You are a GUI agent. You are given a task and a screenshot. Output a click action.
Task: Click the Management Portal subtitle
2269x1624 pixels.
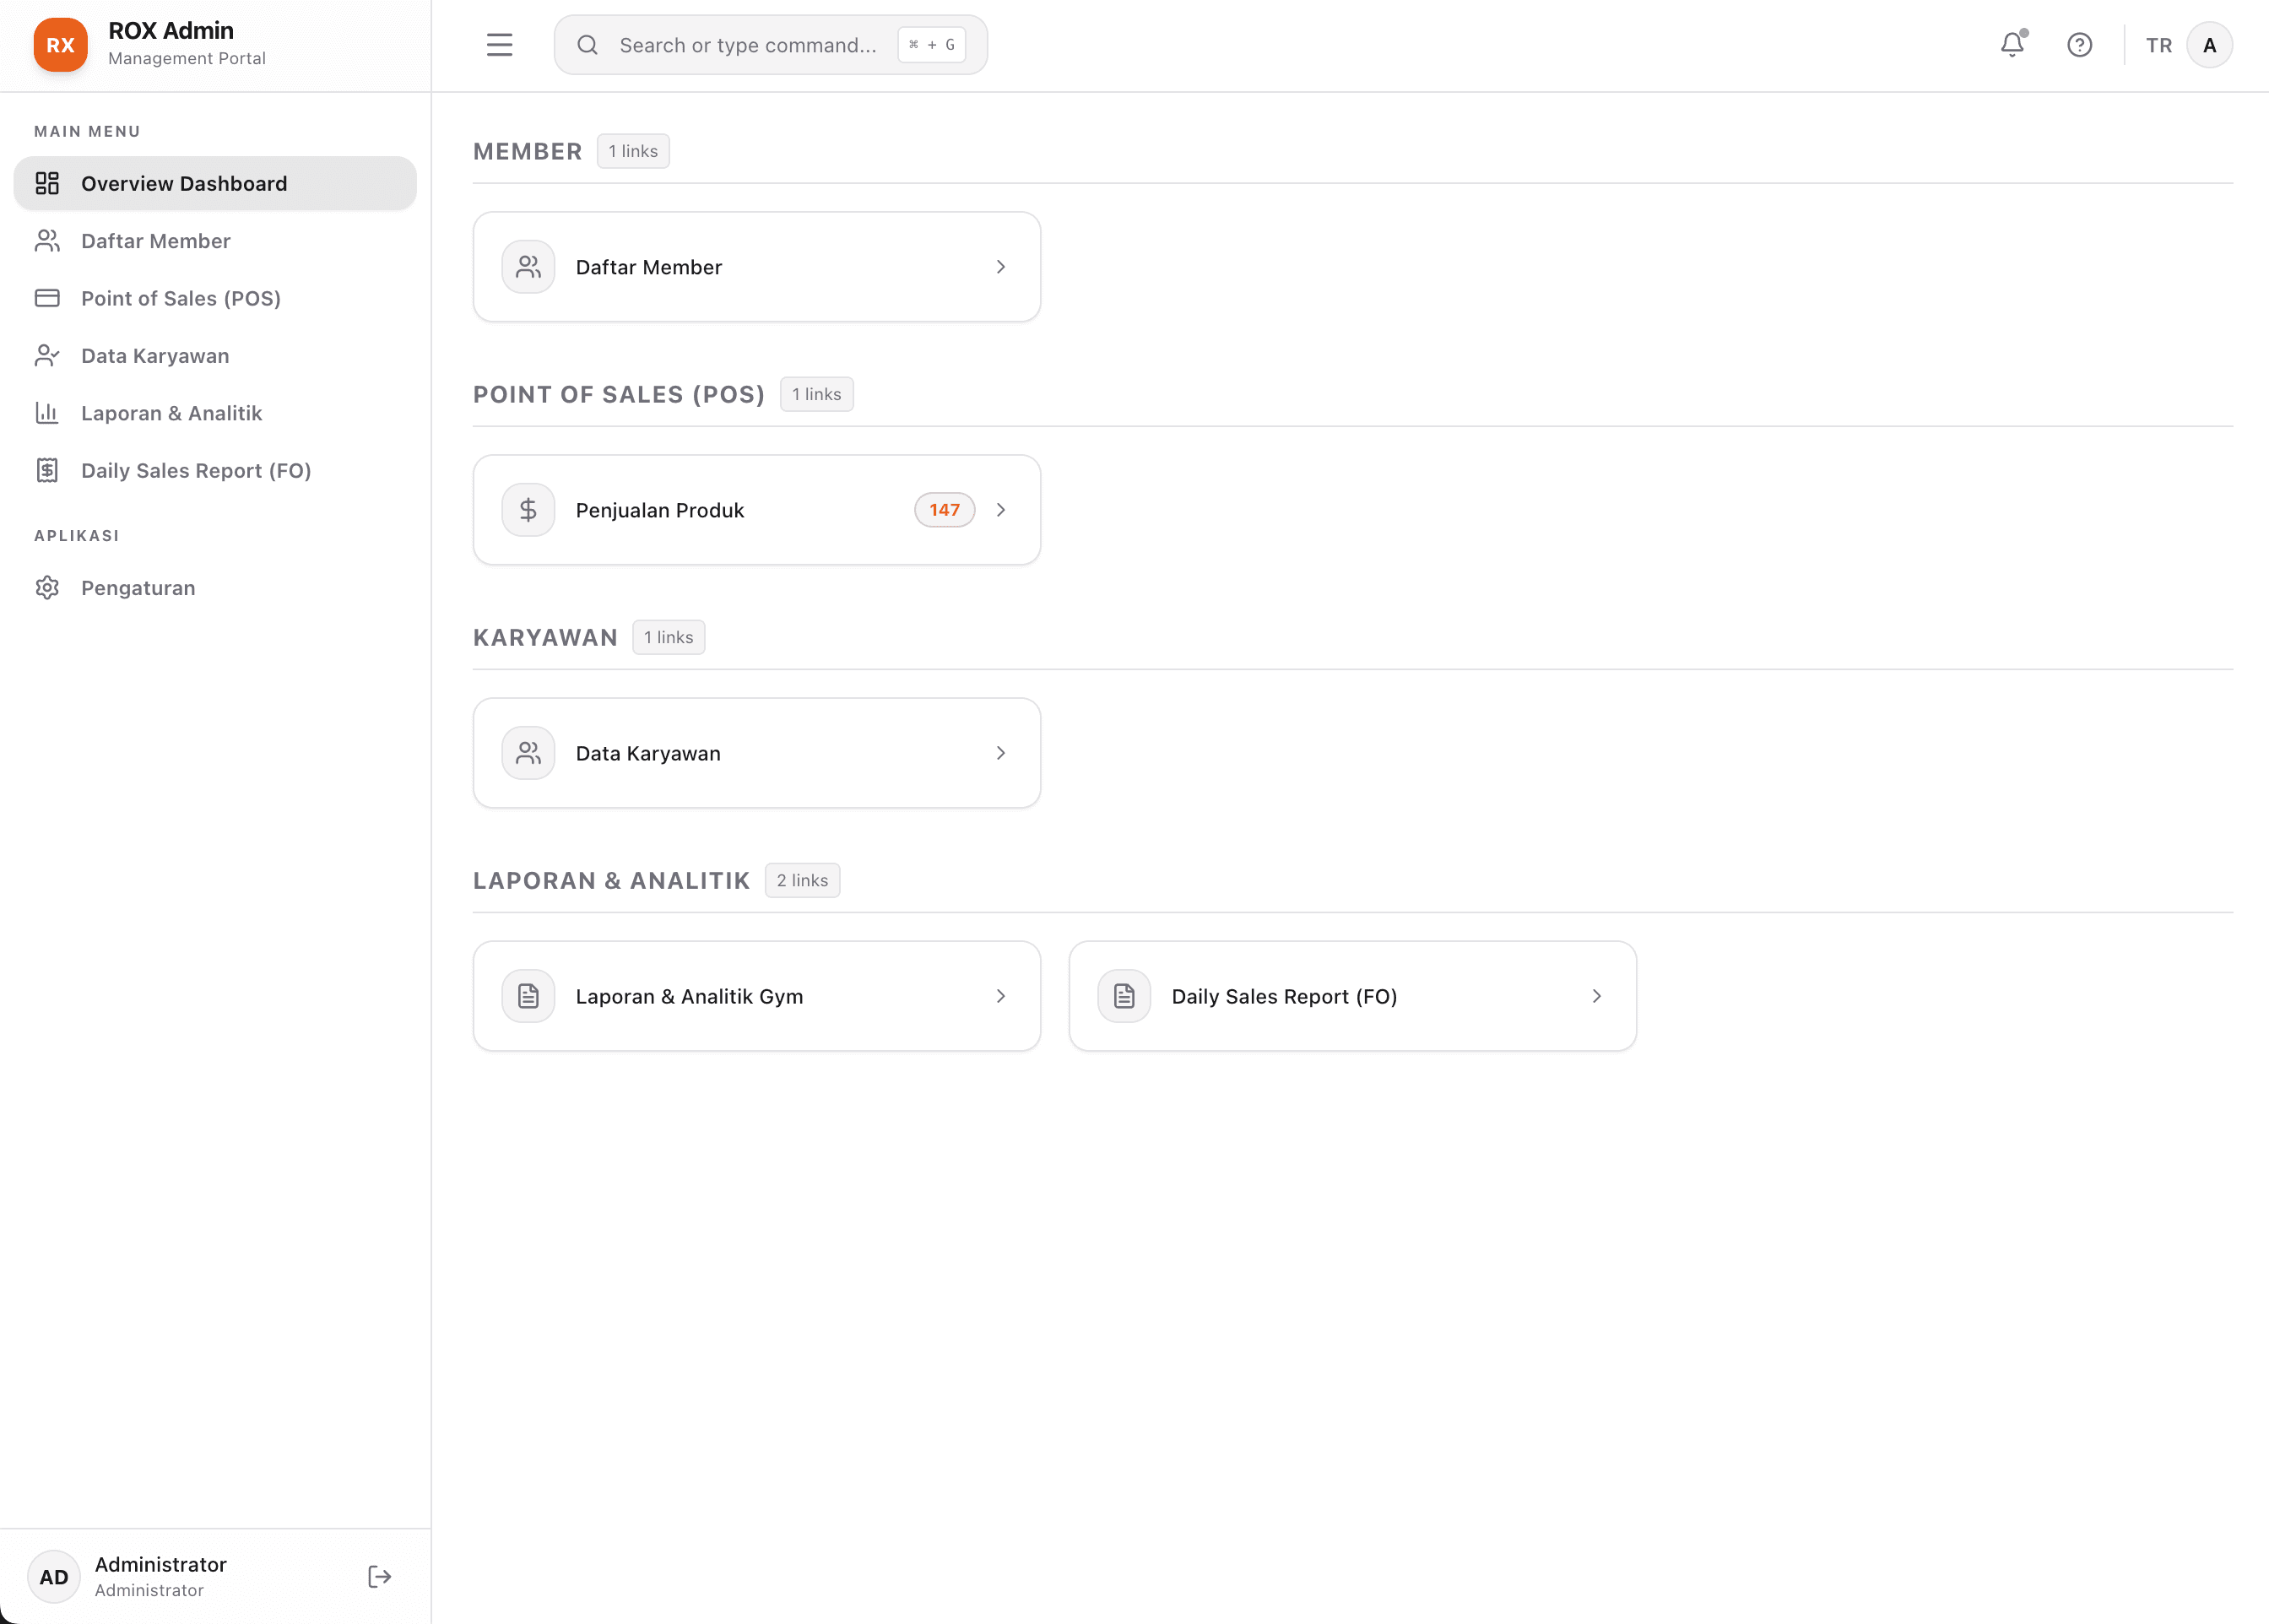[x=187, y=59]
